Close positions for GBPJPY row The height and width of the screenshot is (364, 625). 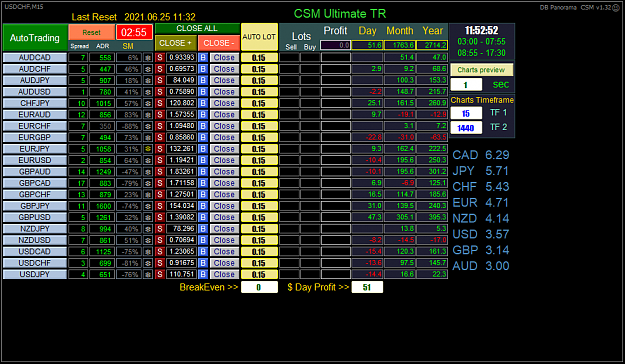point(224,206)
